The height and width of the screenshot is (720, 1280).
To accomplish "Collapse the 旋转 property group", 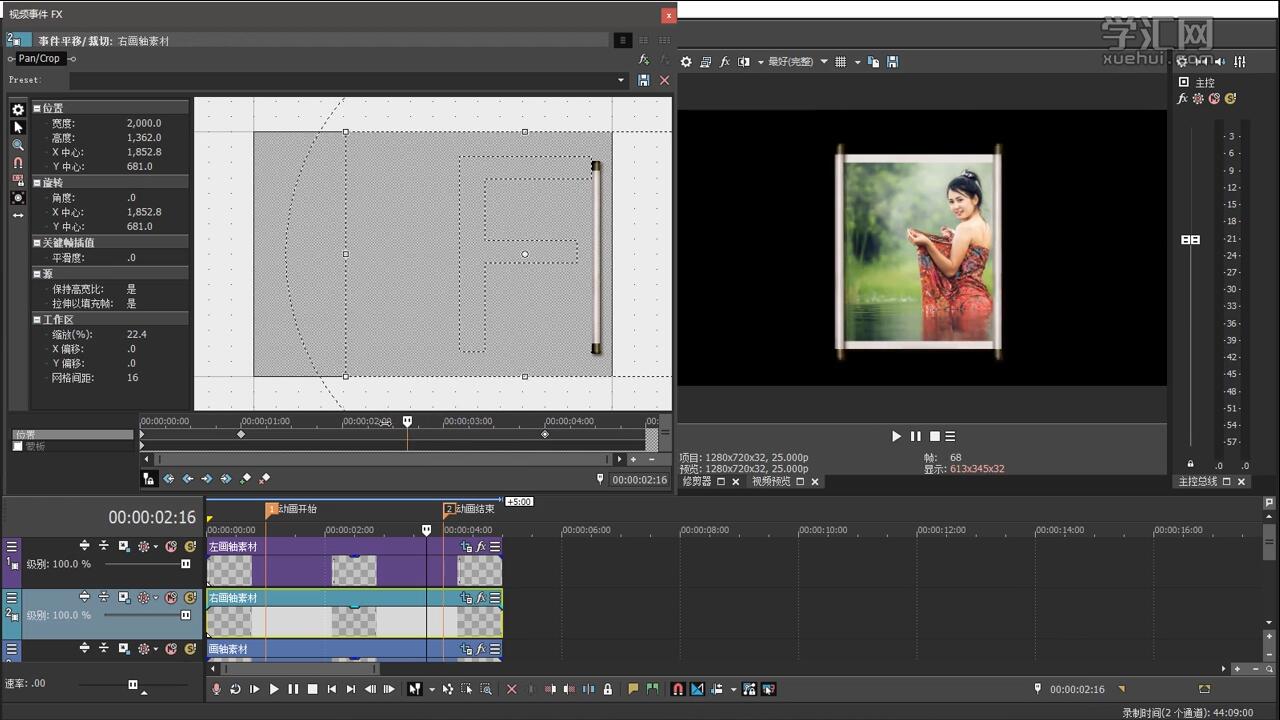I will coord(37,183).
